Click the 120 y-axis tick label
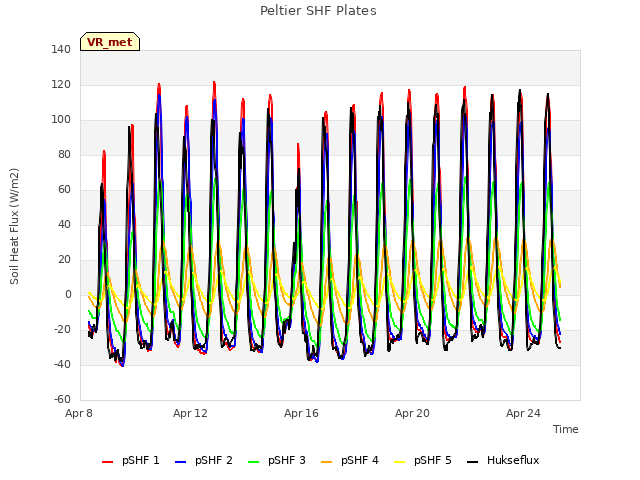 (x=61, y=84)
